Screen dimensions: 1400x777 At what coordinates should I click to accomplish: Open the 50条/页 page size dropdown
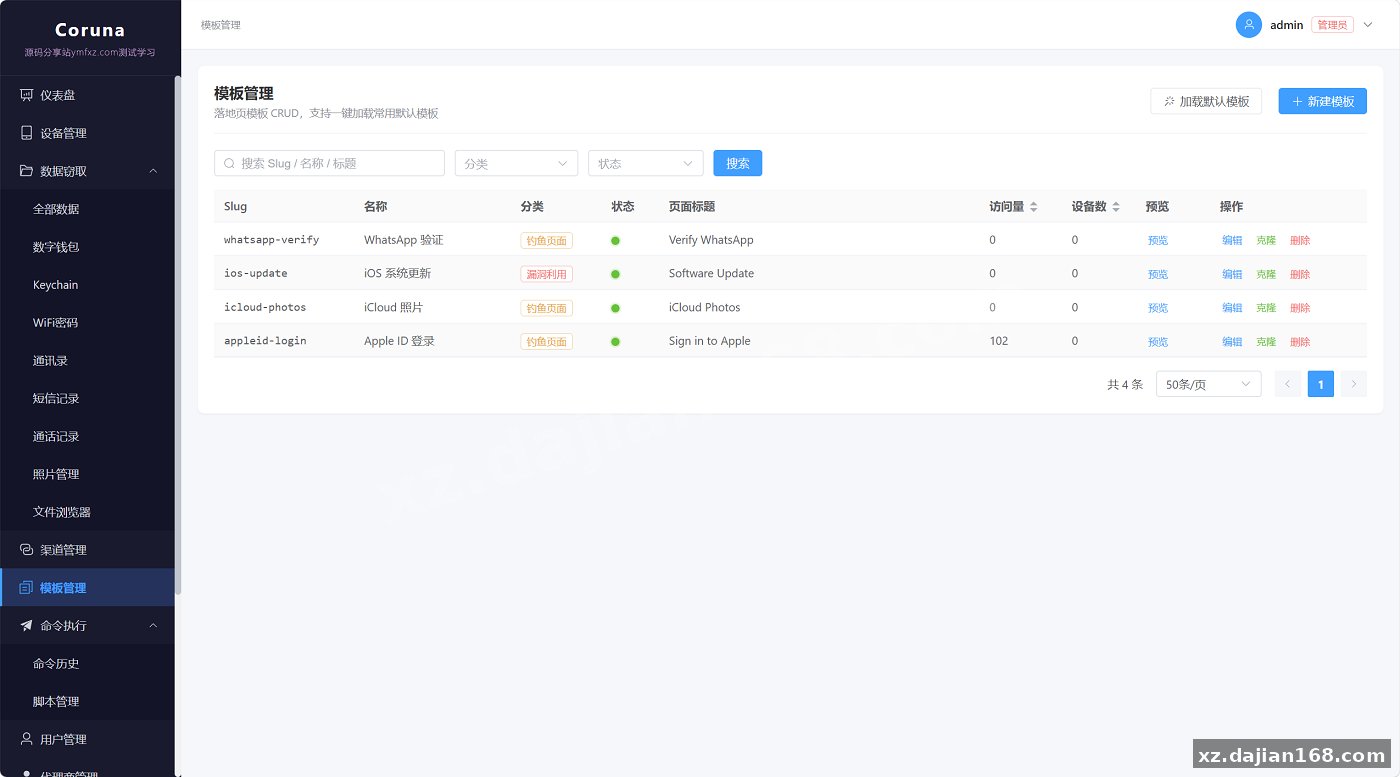pos(1208,384)
